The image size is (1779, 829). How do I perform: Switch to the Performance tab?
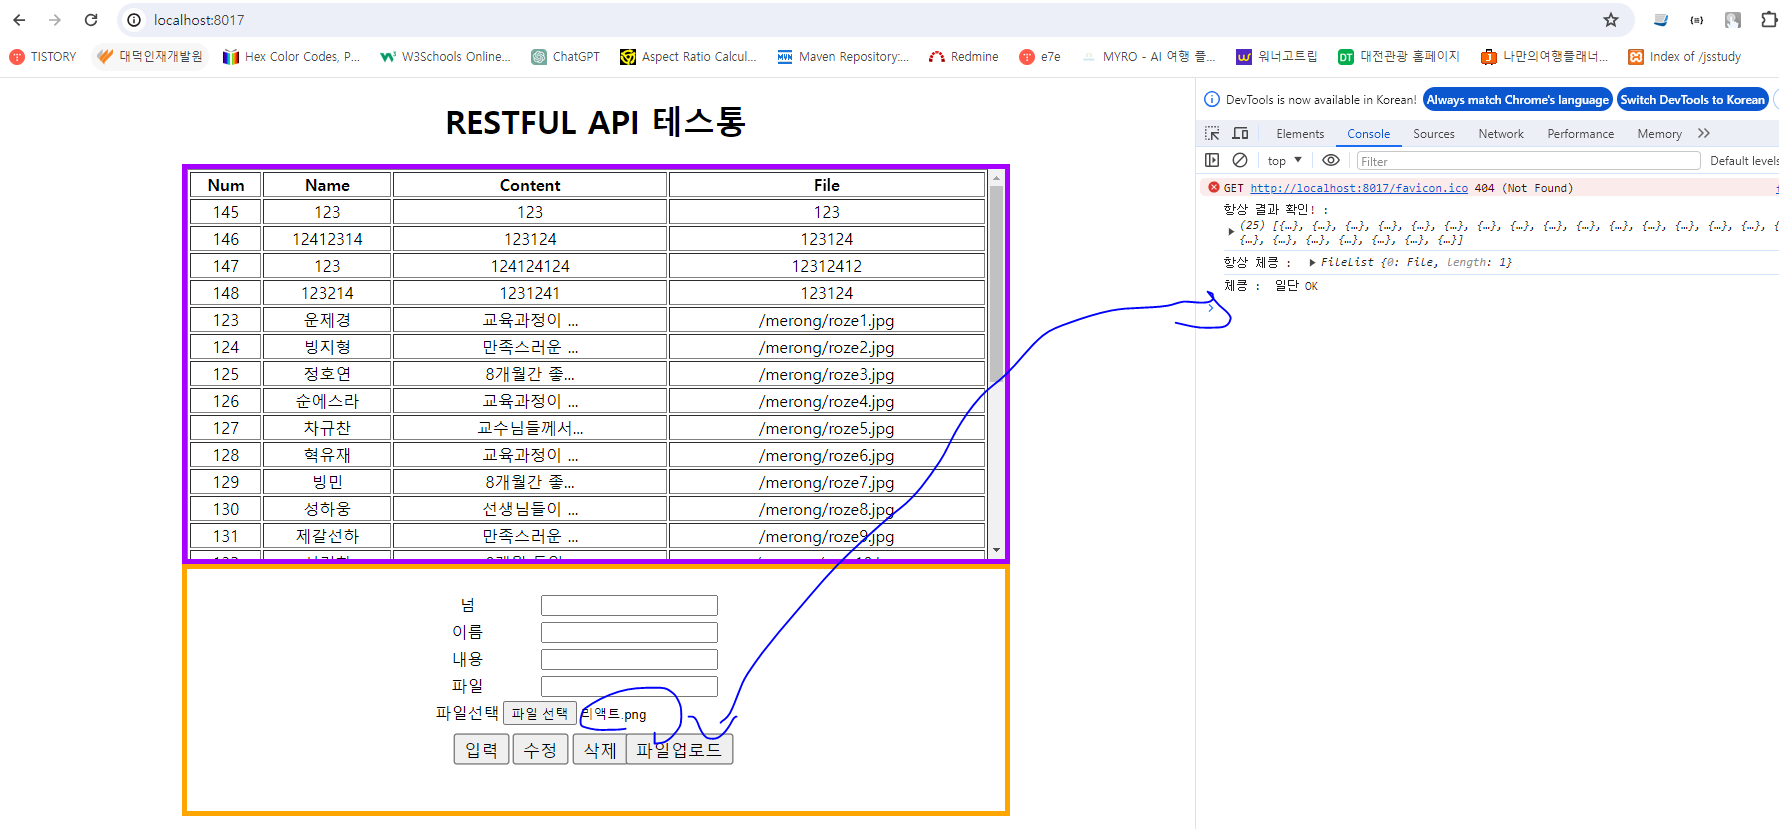tap(1580, 134)
